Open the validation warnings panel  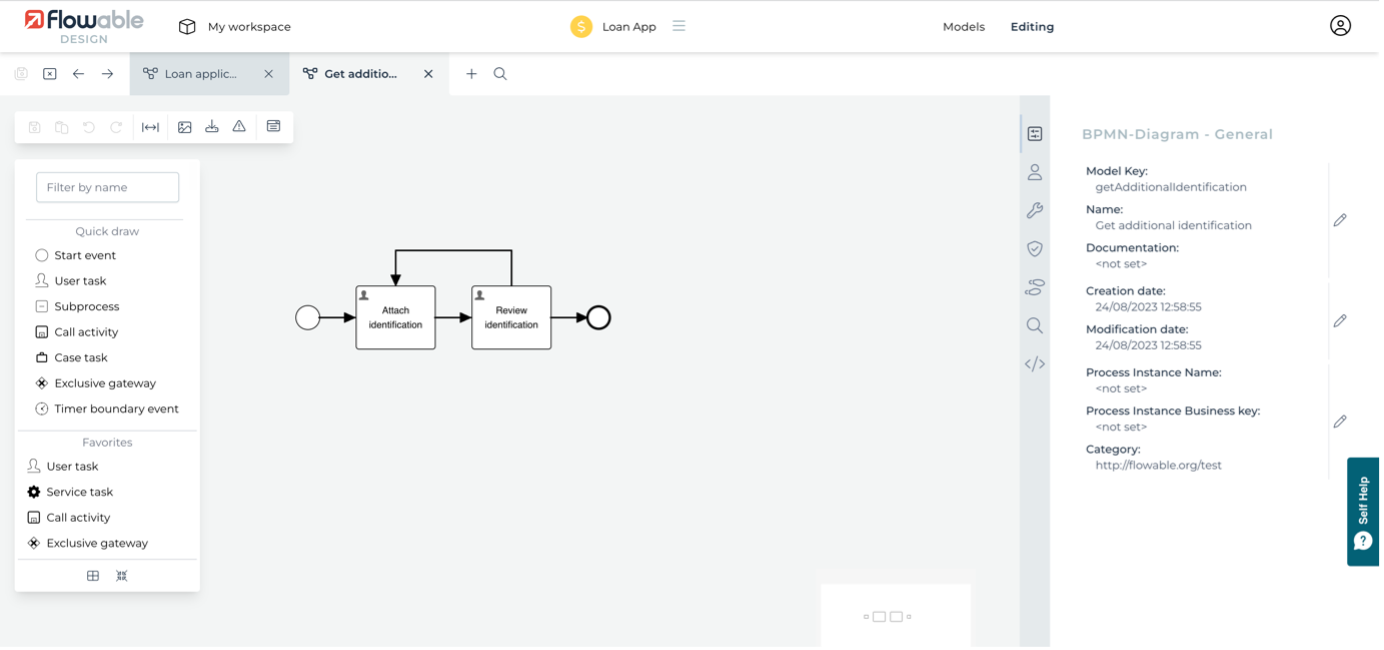239,126
